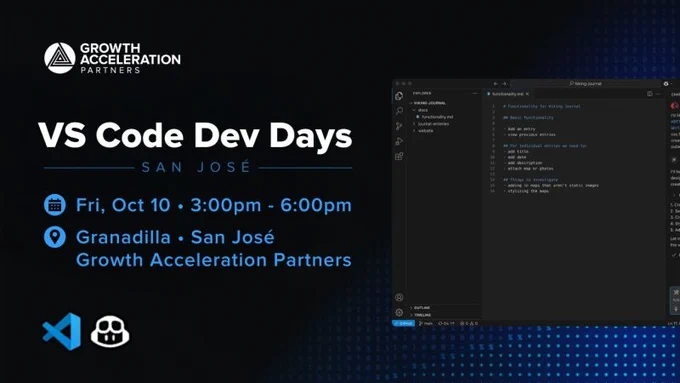Expand the OUTLINE section
Image resolution: width=680 pixels, height=383 pixels.
pyautogui.click(x=421, y=308)
